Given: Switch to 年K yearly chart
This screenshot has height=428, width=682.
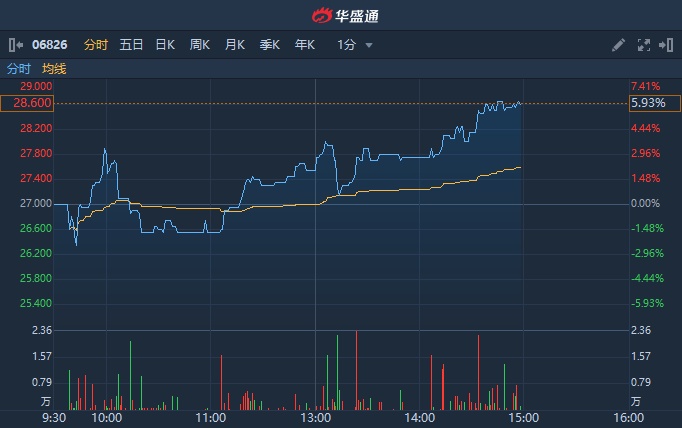Looking at the screenshot, I should (x=305, y=45).
